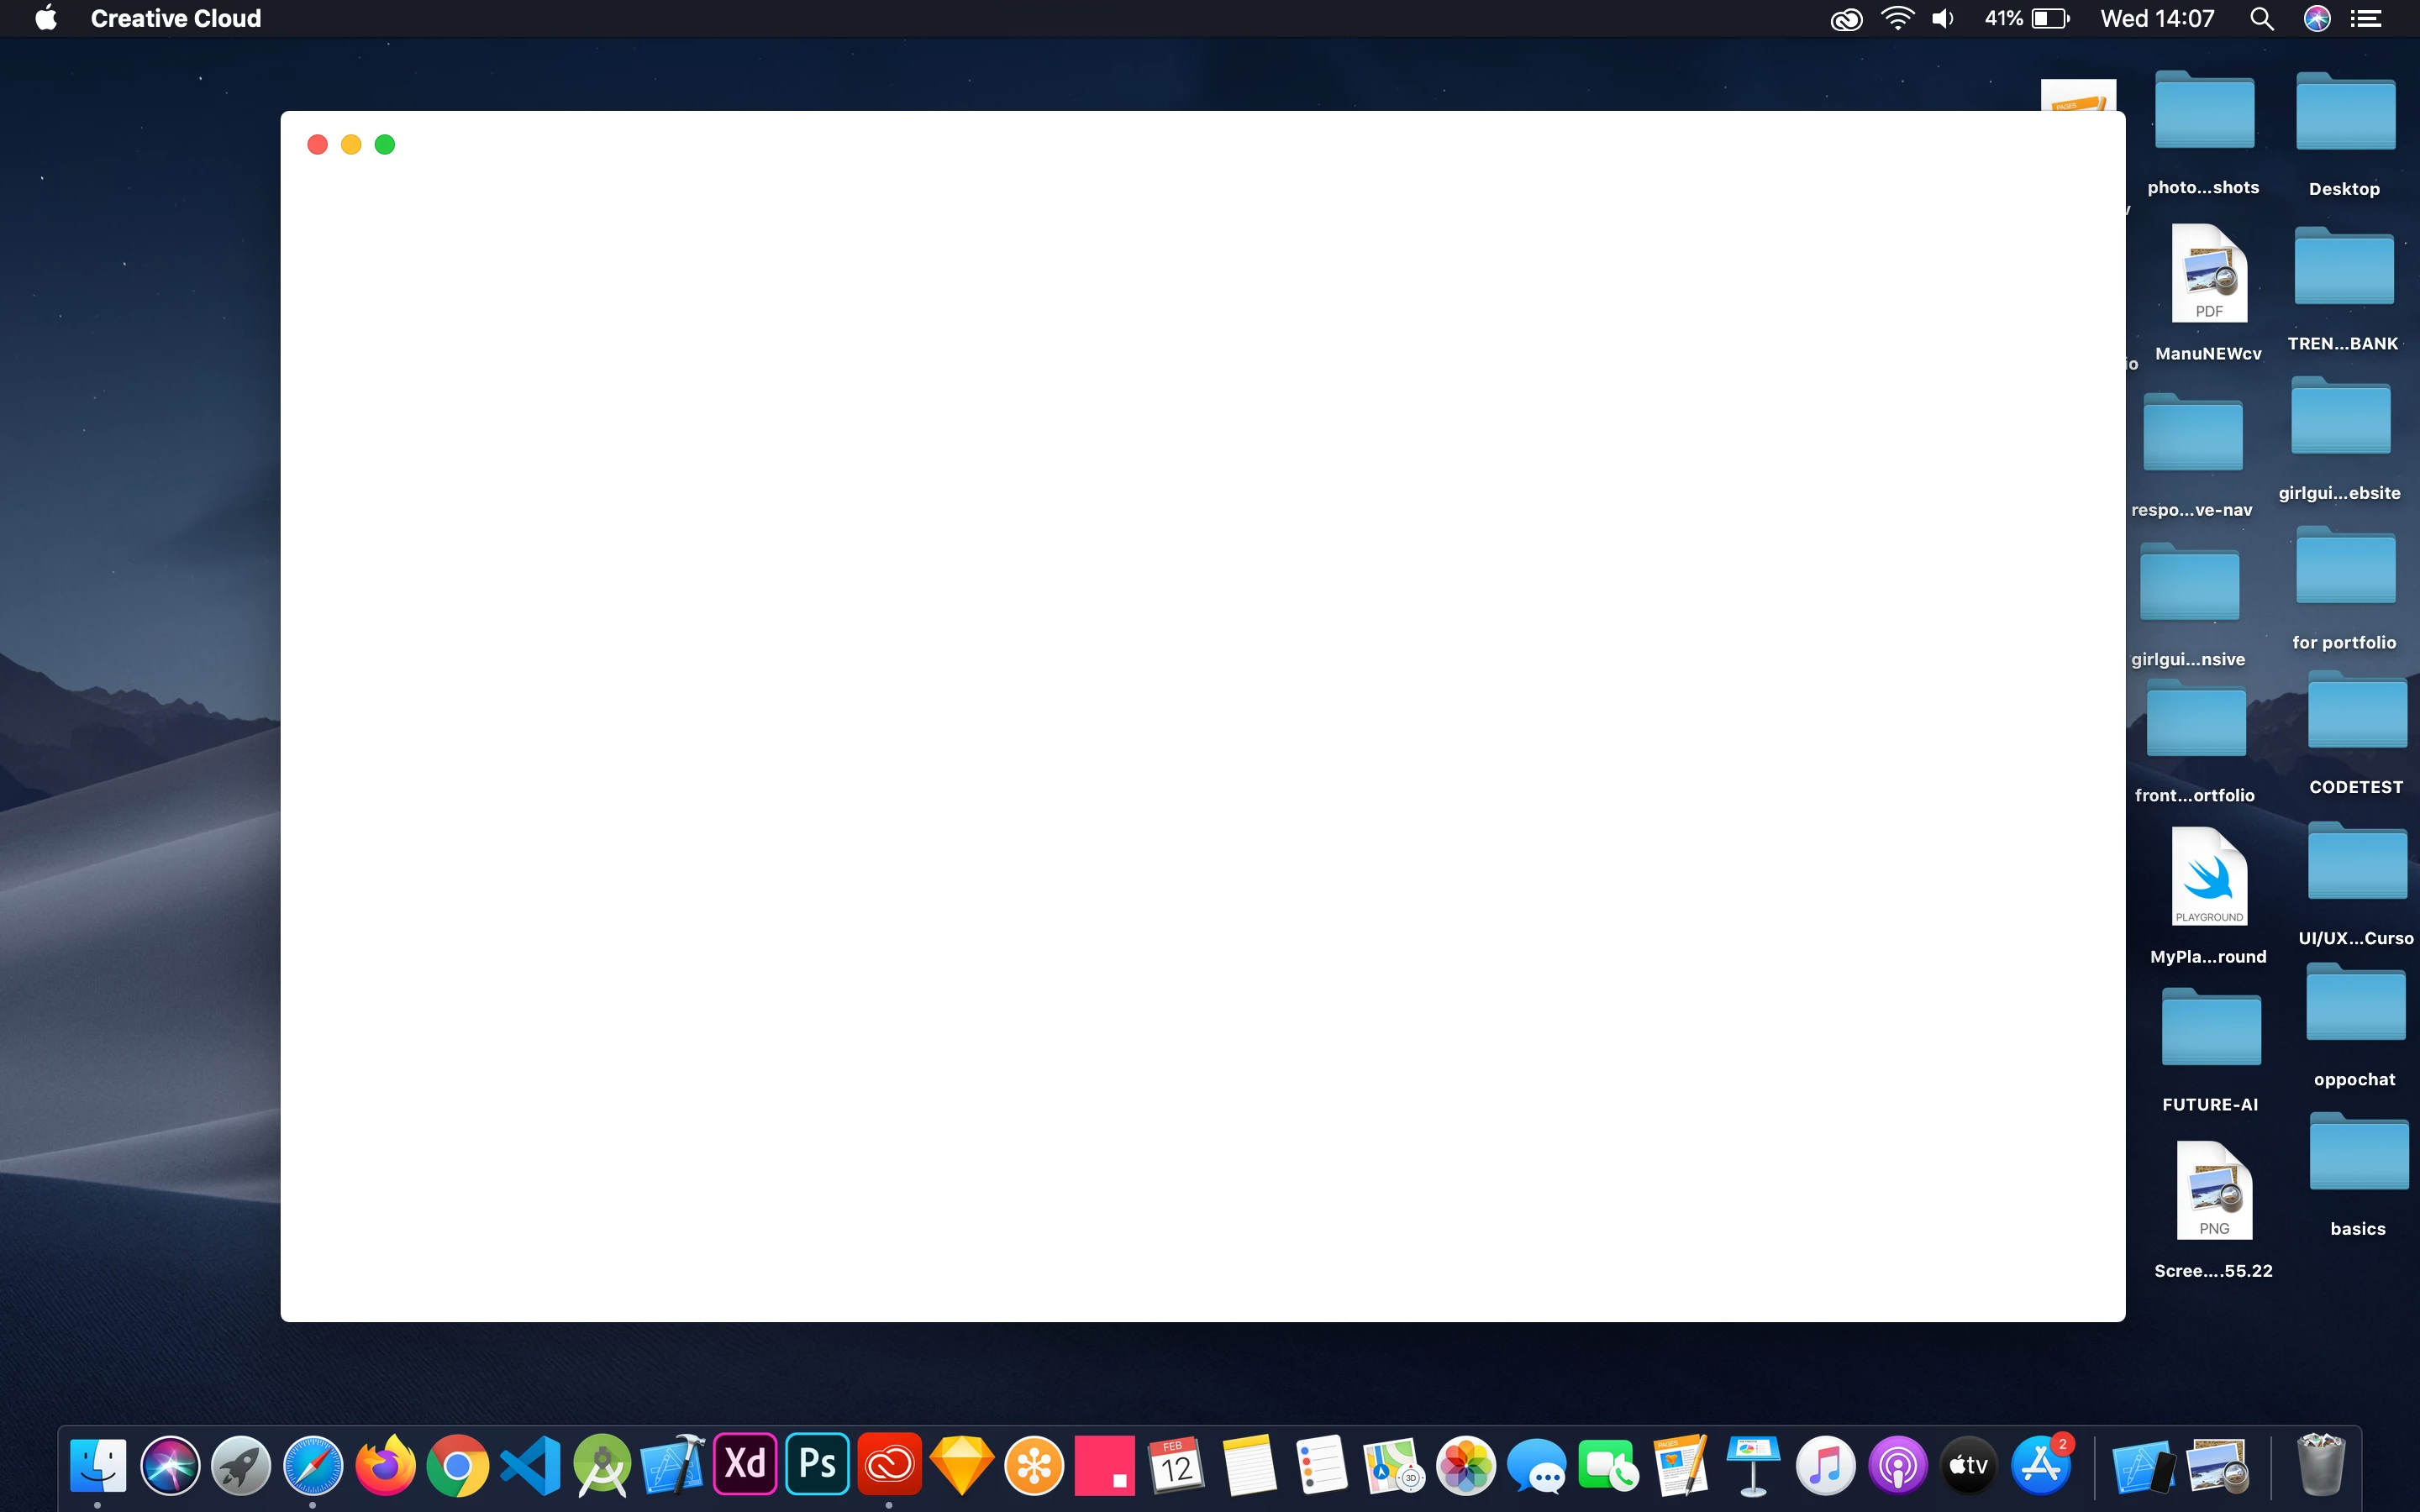The width and height of the screenshot is (2420, 1512).
Task: Open the Wi-Fi status menu
Action: 1897,19
